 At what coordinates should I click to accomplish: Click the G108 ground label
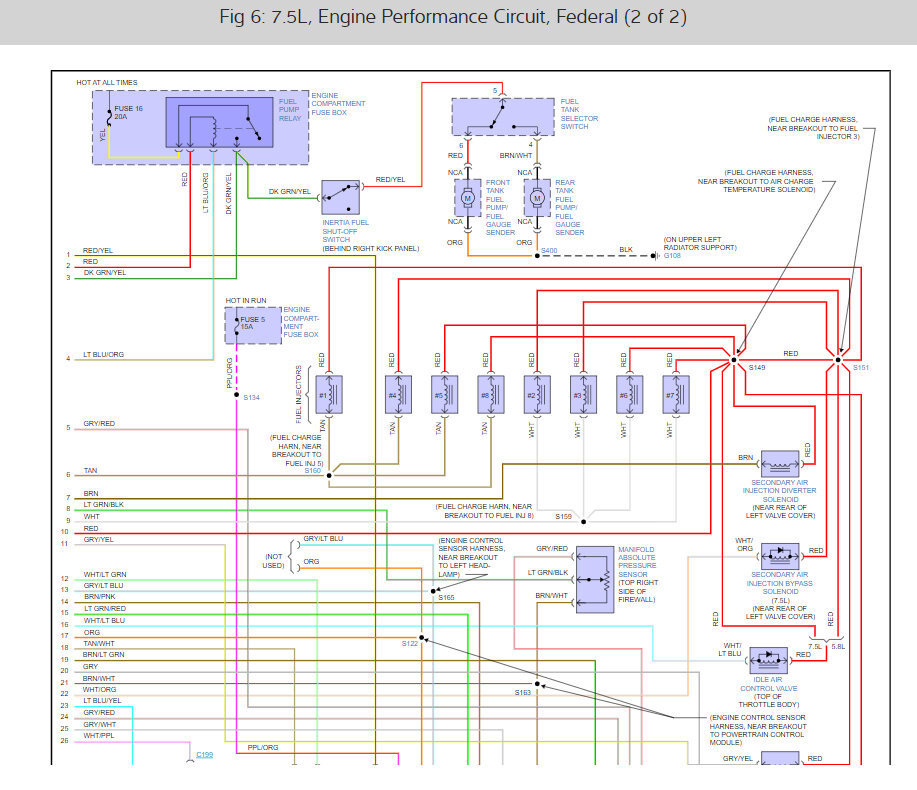click(x=672, y=256)
